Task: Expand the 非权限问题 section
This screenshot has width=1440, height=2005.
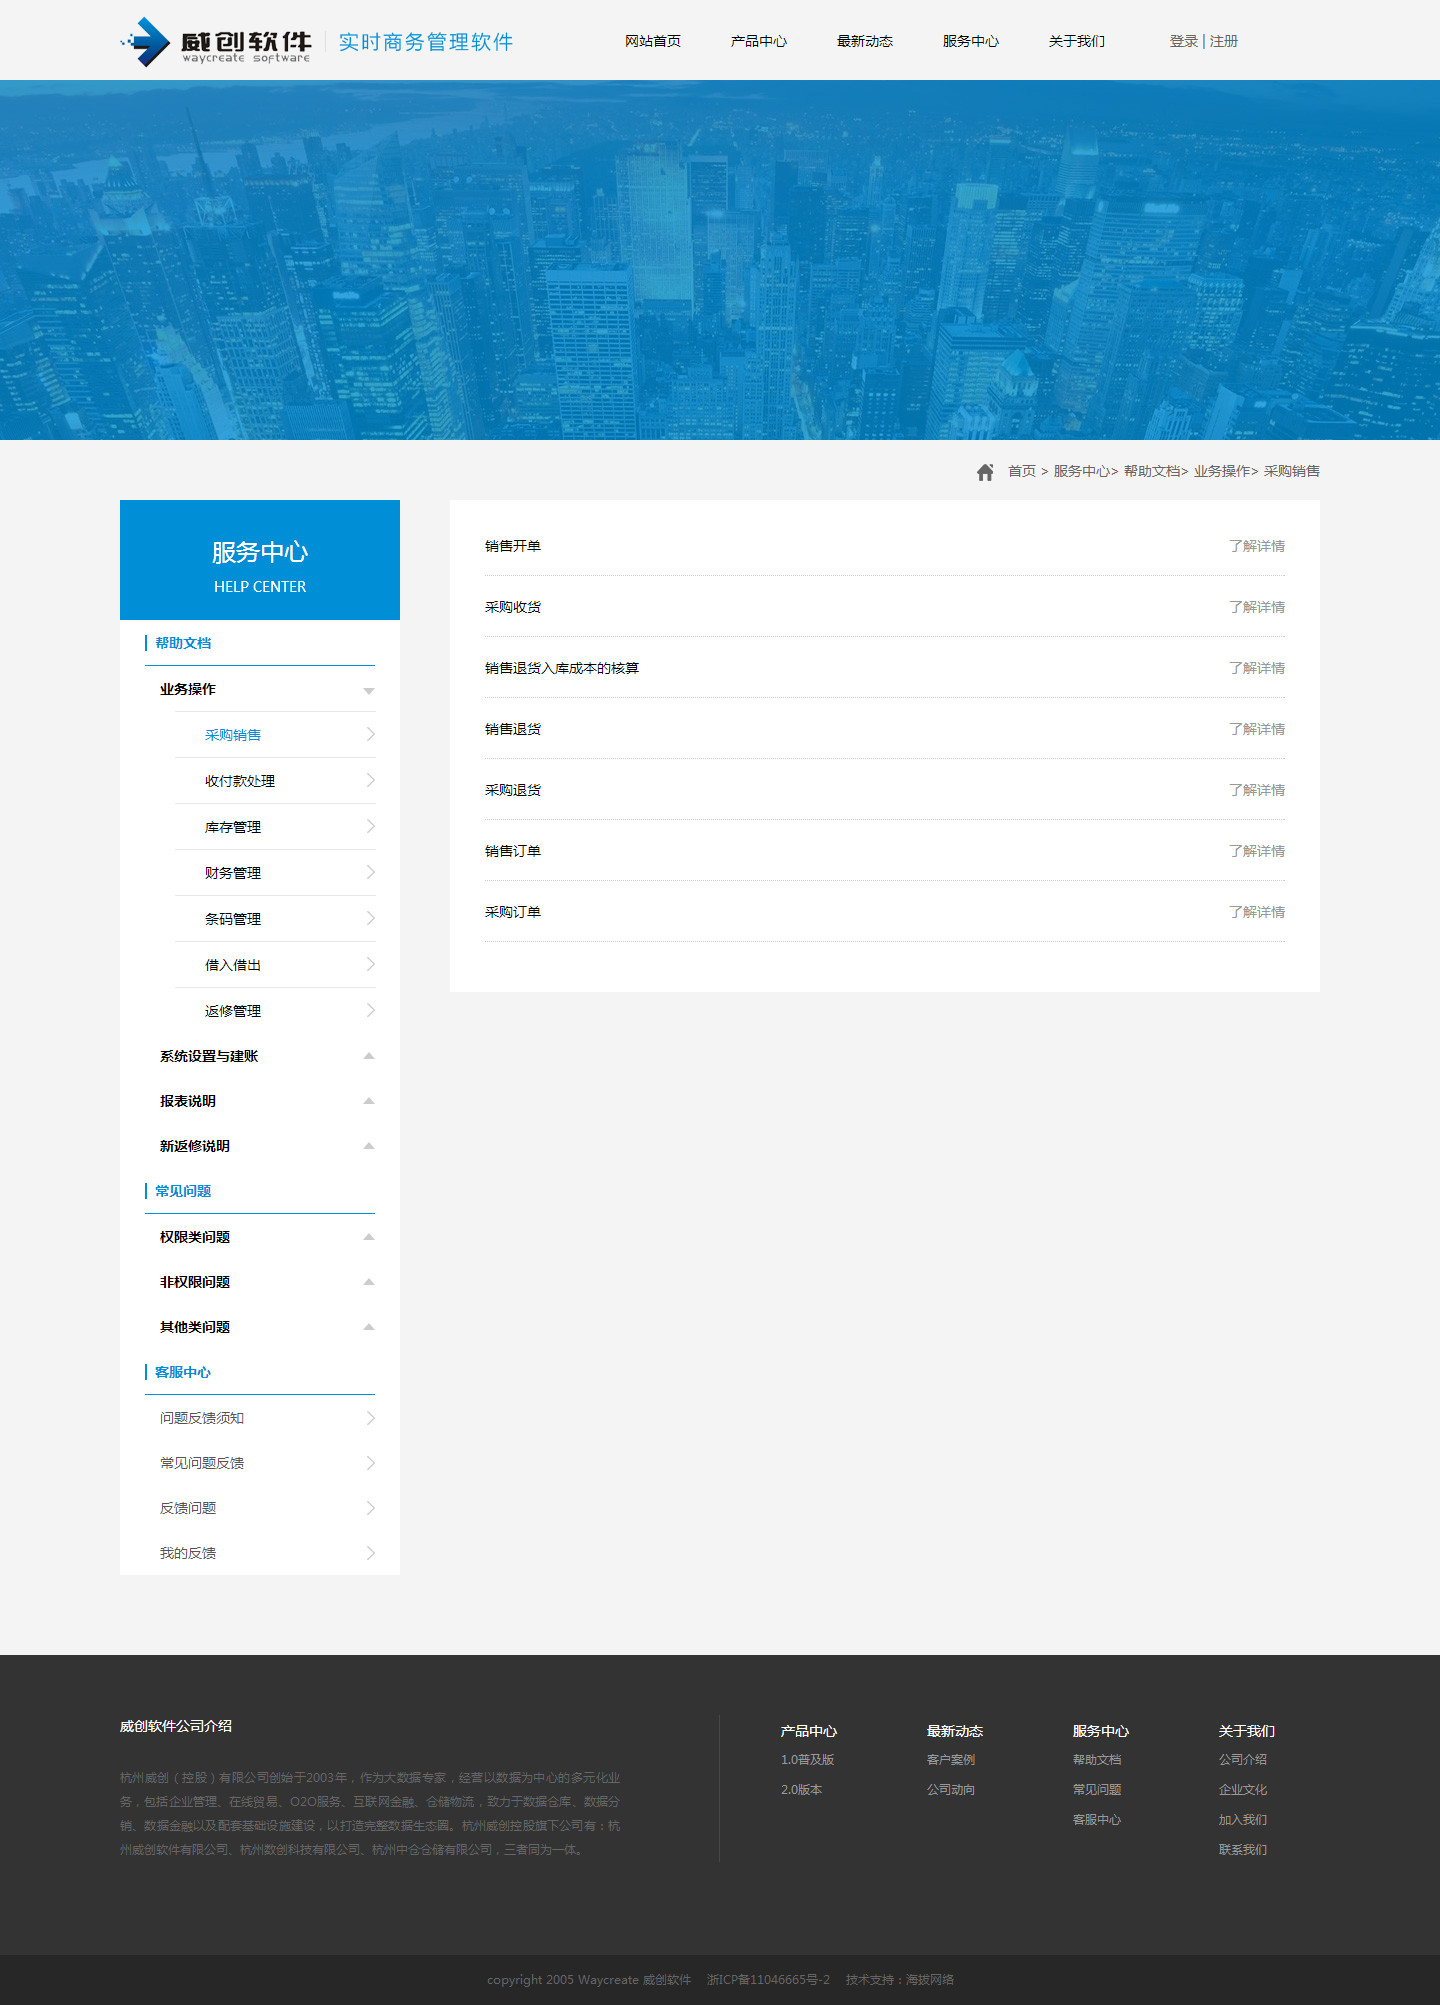Action: [369, 1282]
